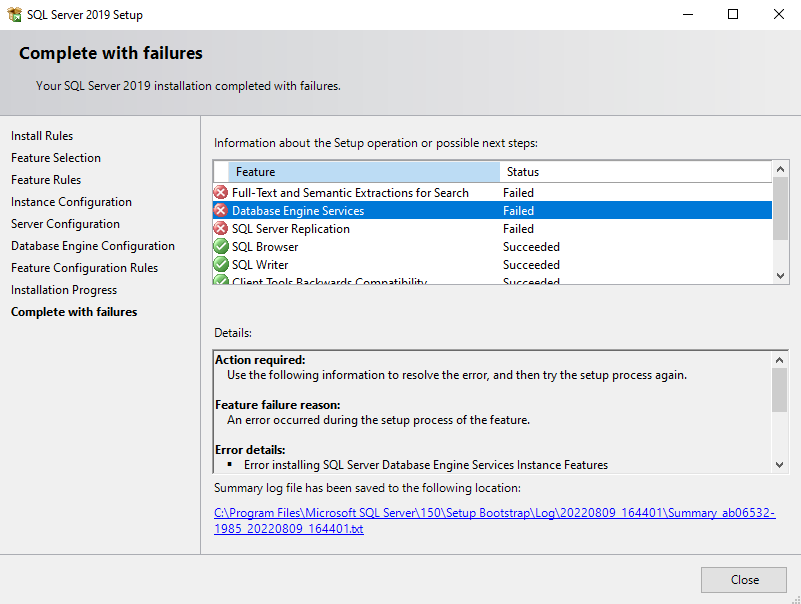Click the Instance Configuration step

click(x=72, y=202)
